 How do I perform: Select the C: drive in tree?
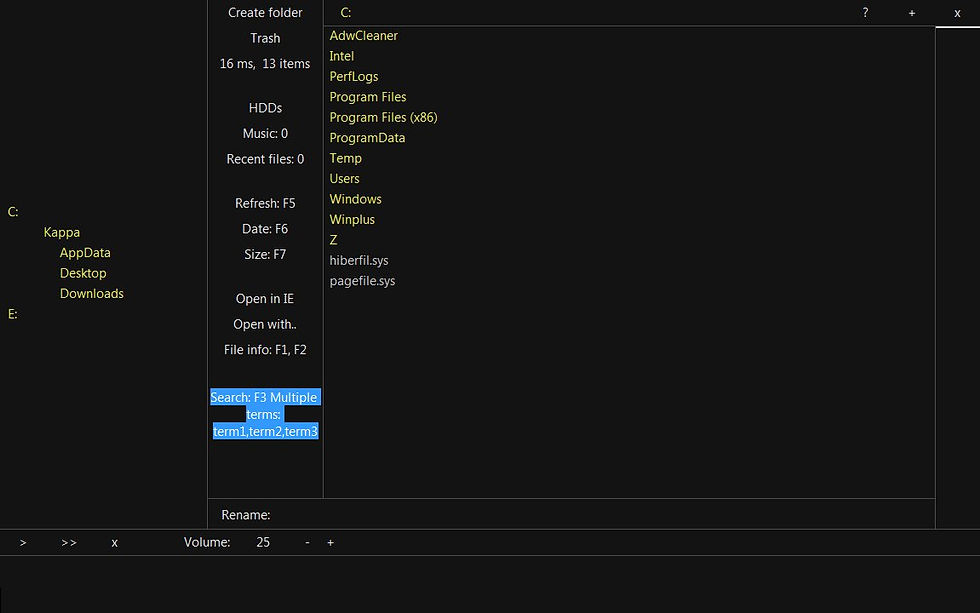(13, 212)
